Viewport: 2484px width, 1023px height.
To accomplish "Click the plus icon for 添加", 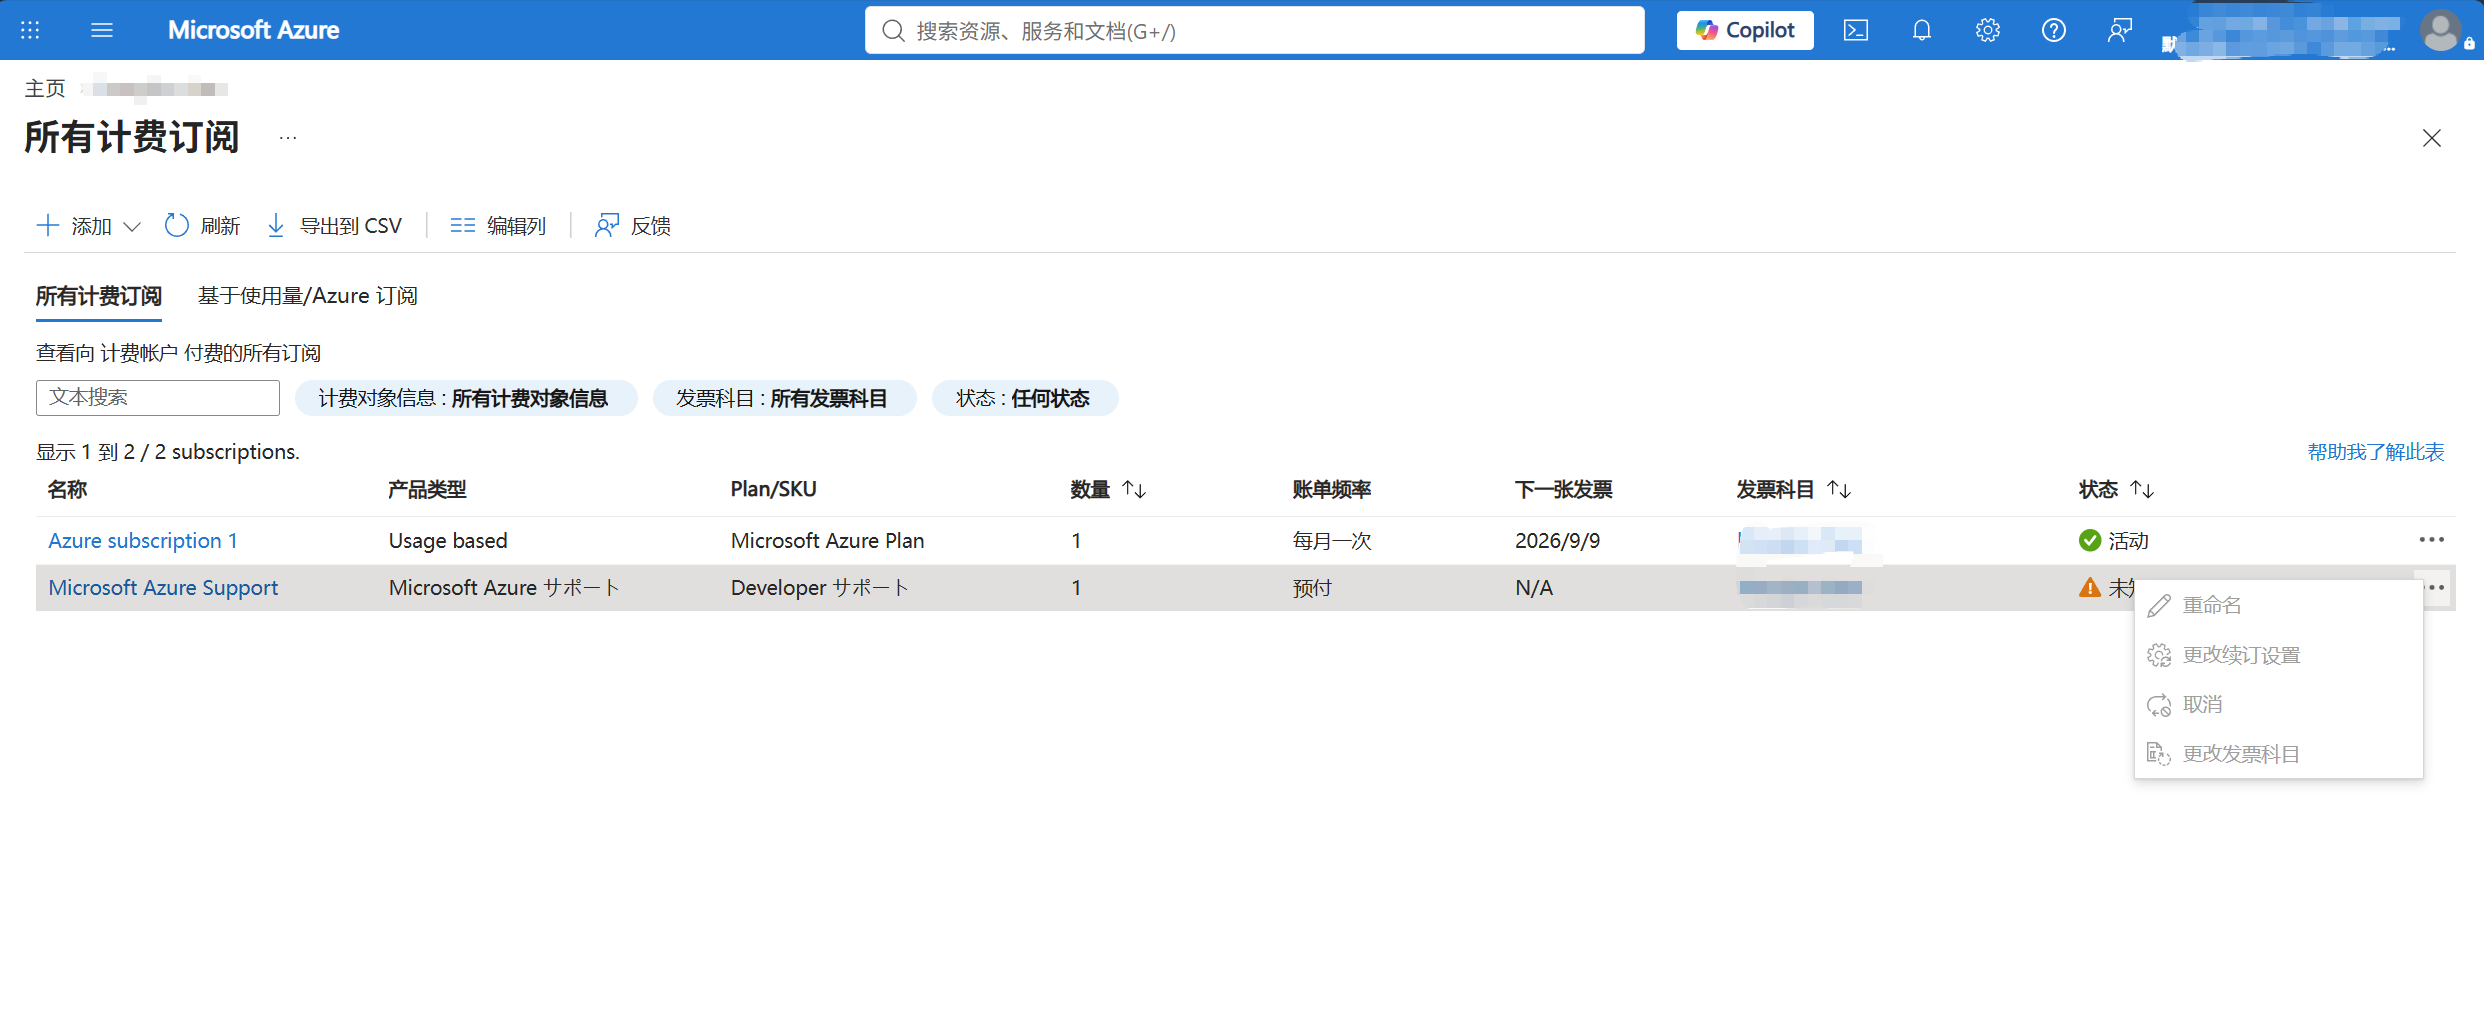I will tap(48, 226).
